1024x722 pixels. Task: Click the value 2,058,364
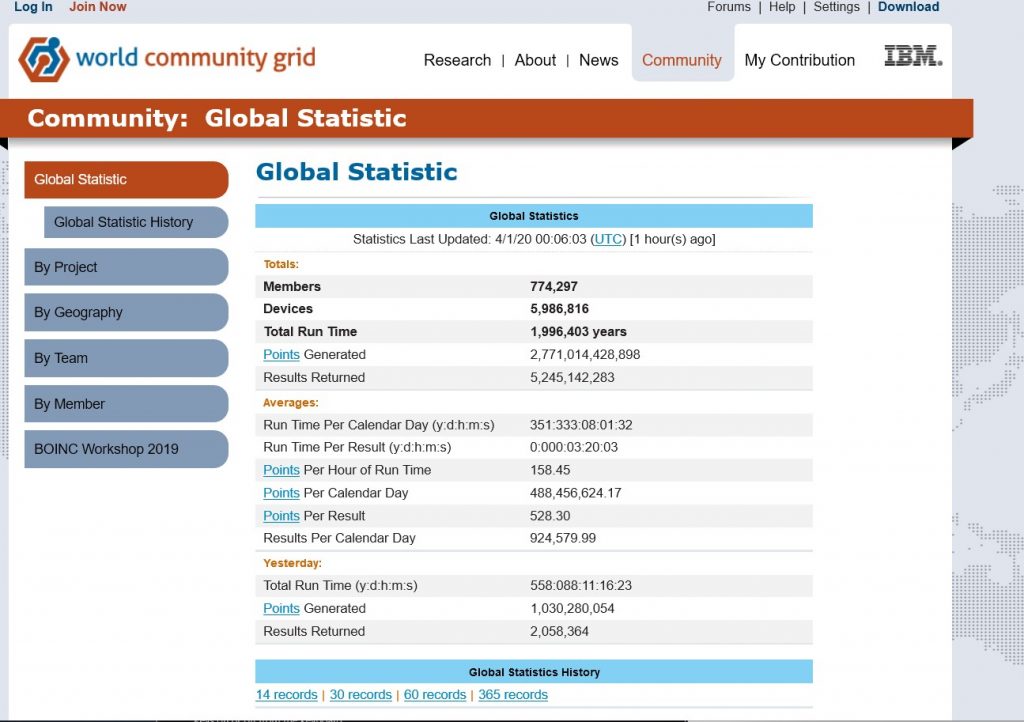(559, 631)
